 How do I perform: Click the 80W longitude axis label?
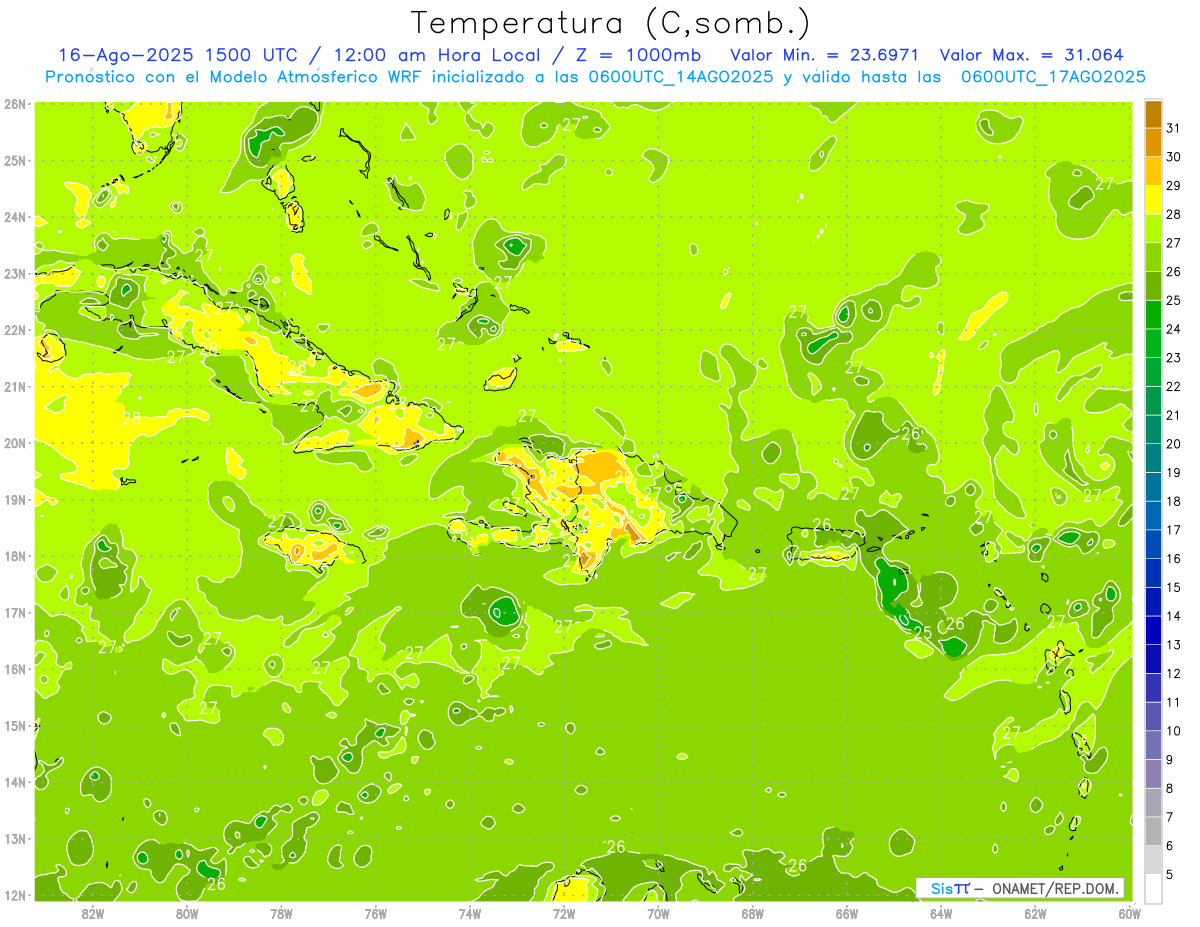tap(187, 913)
